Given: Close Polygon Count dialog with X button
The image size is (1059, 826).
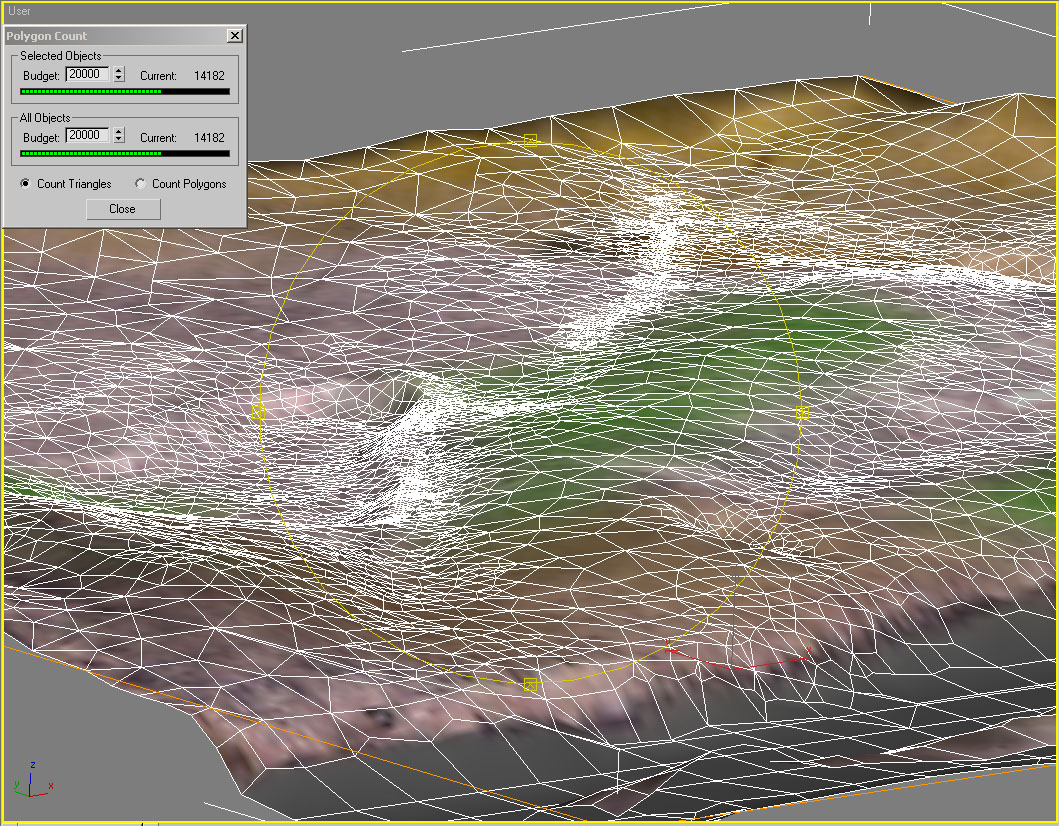Looking at the screenshot, I should coord(234,36).
